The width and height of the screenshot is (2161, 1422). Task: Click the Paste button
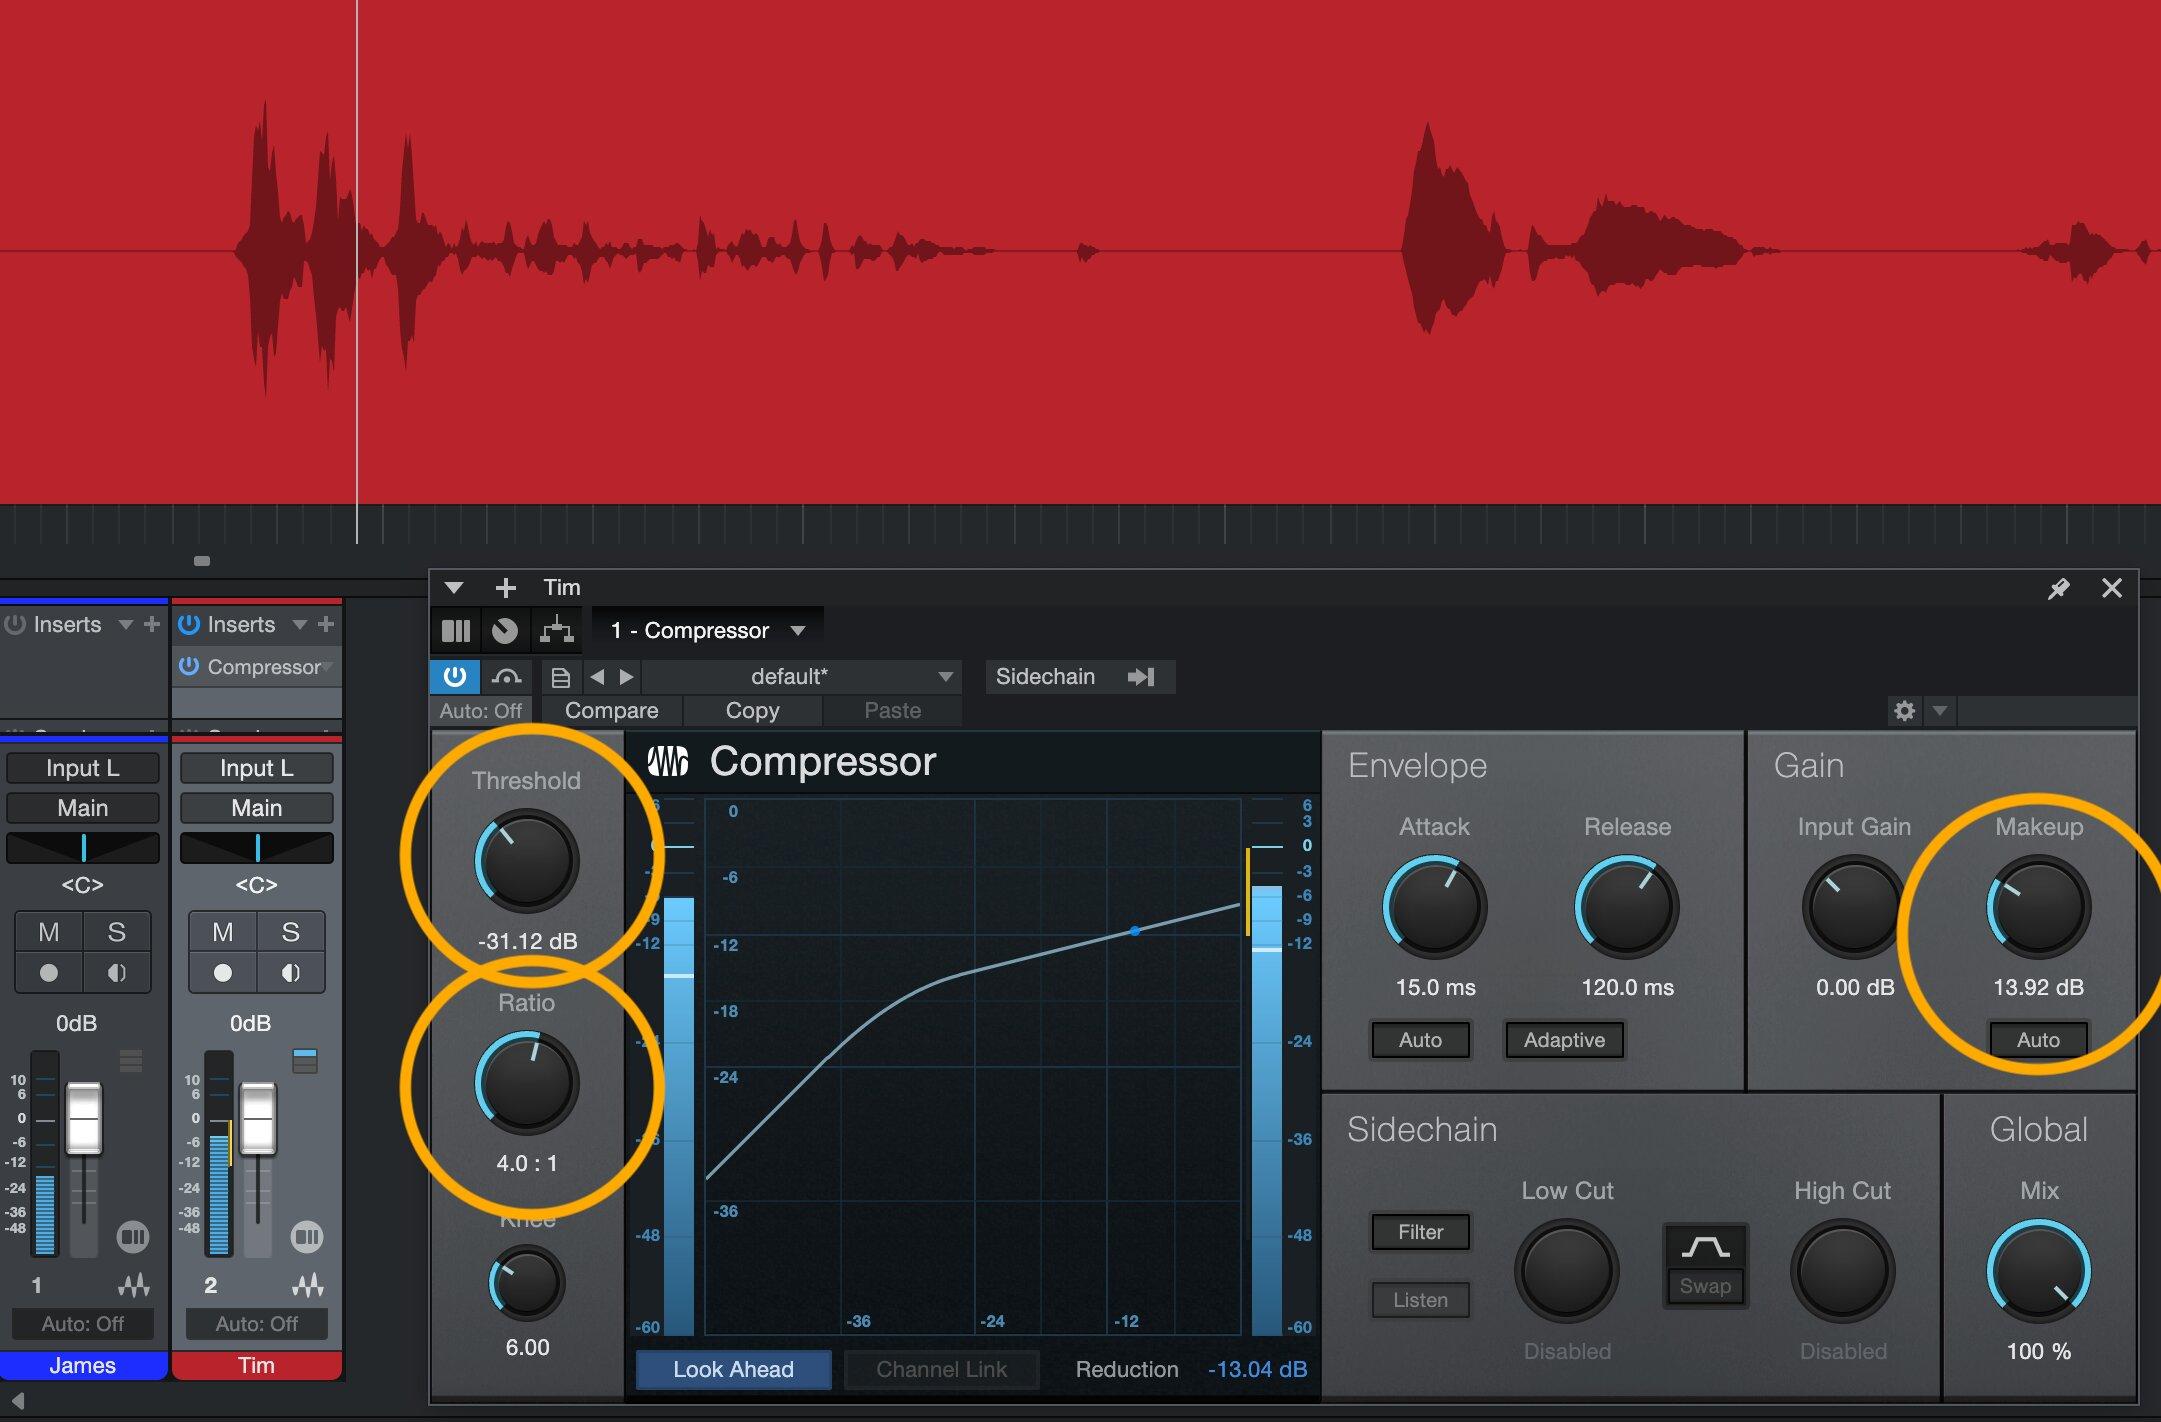point(892,710)
